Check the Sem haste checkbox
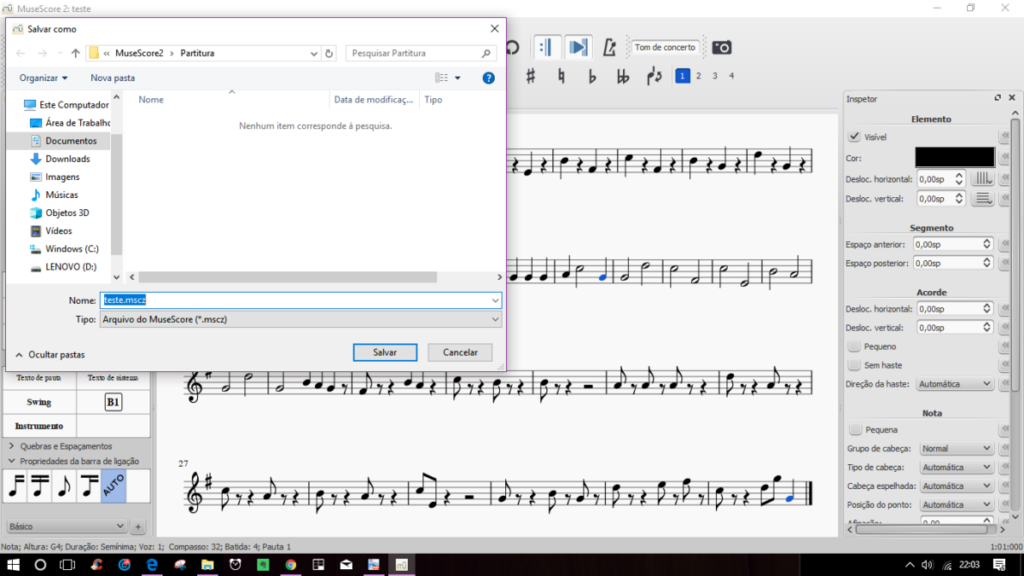Image resolution: width=1024 pixels, height=576 pixels. 854,365
